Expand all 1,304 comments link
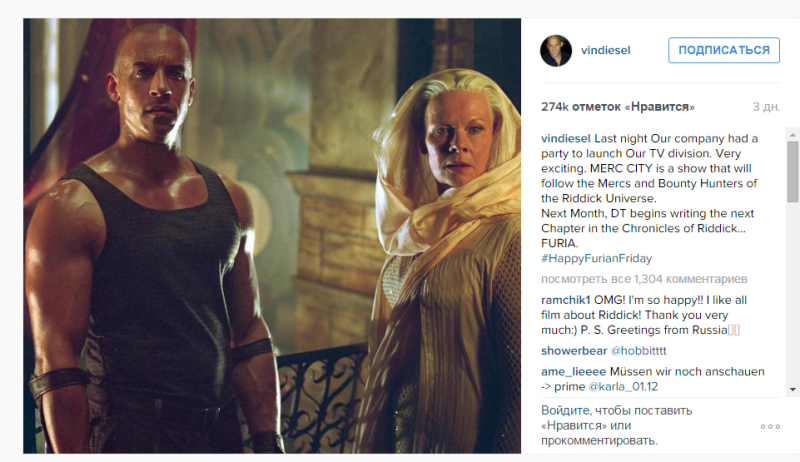 pos(644,279)
